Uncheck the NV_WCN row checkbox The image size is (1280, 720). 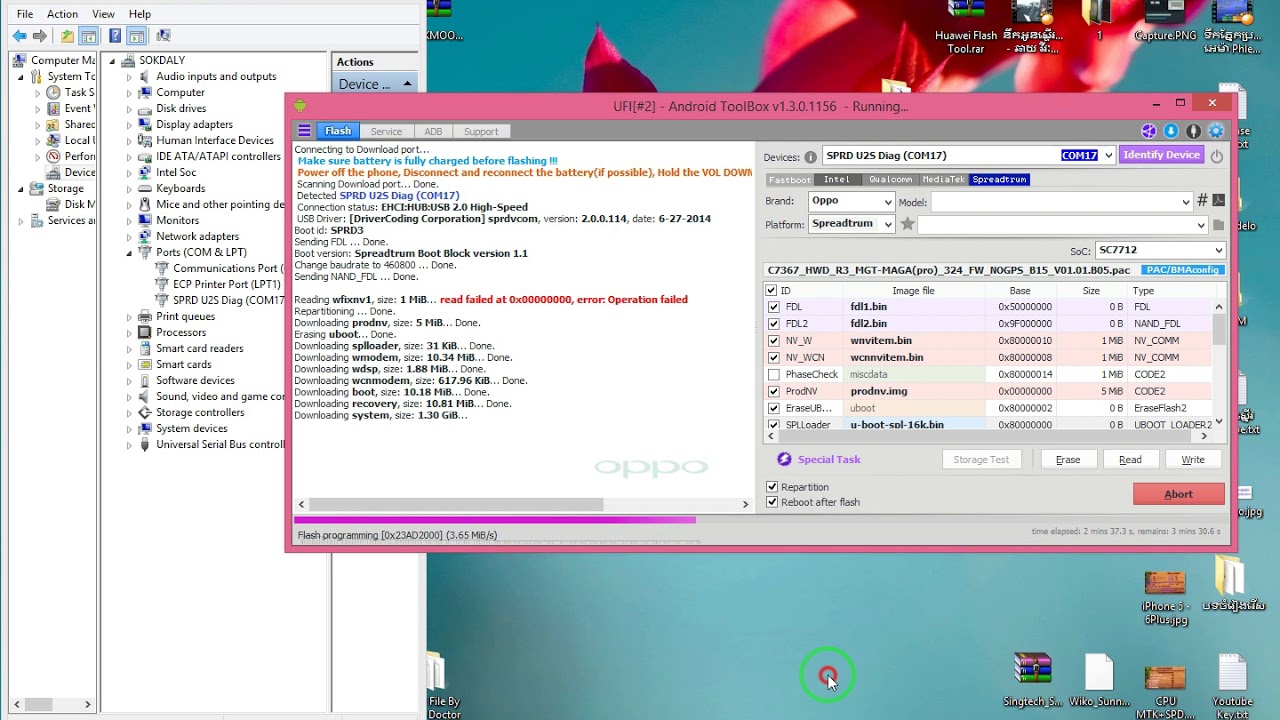pos(773,357)
